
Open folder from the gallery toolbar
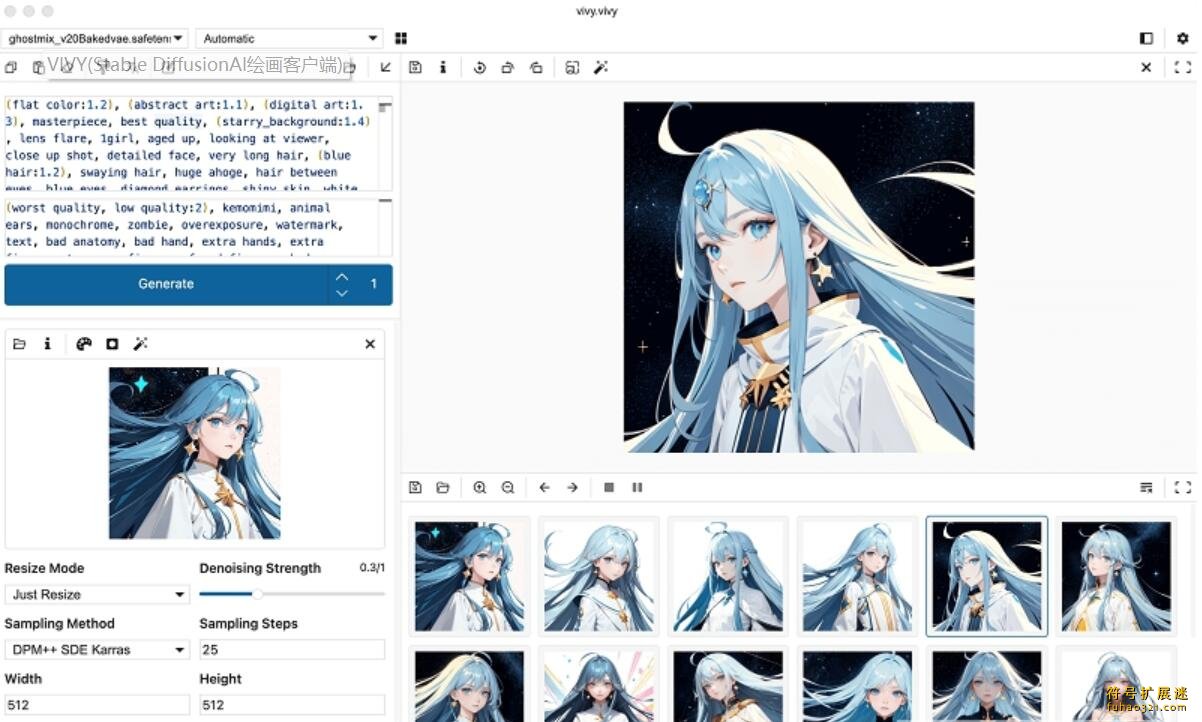pyautogui.click(x=443, y=487)
